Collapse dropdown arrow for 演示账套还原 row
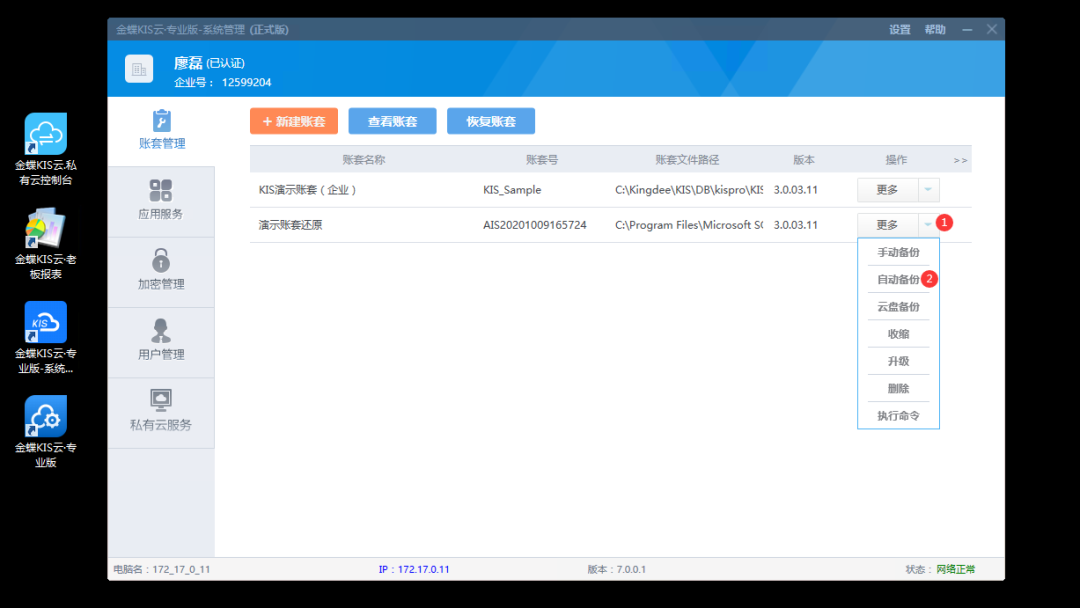The width and height of the screenshot is (1080, 608). [x=928, y=225]
